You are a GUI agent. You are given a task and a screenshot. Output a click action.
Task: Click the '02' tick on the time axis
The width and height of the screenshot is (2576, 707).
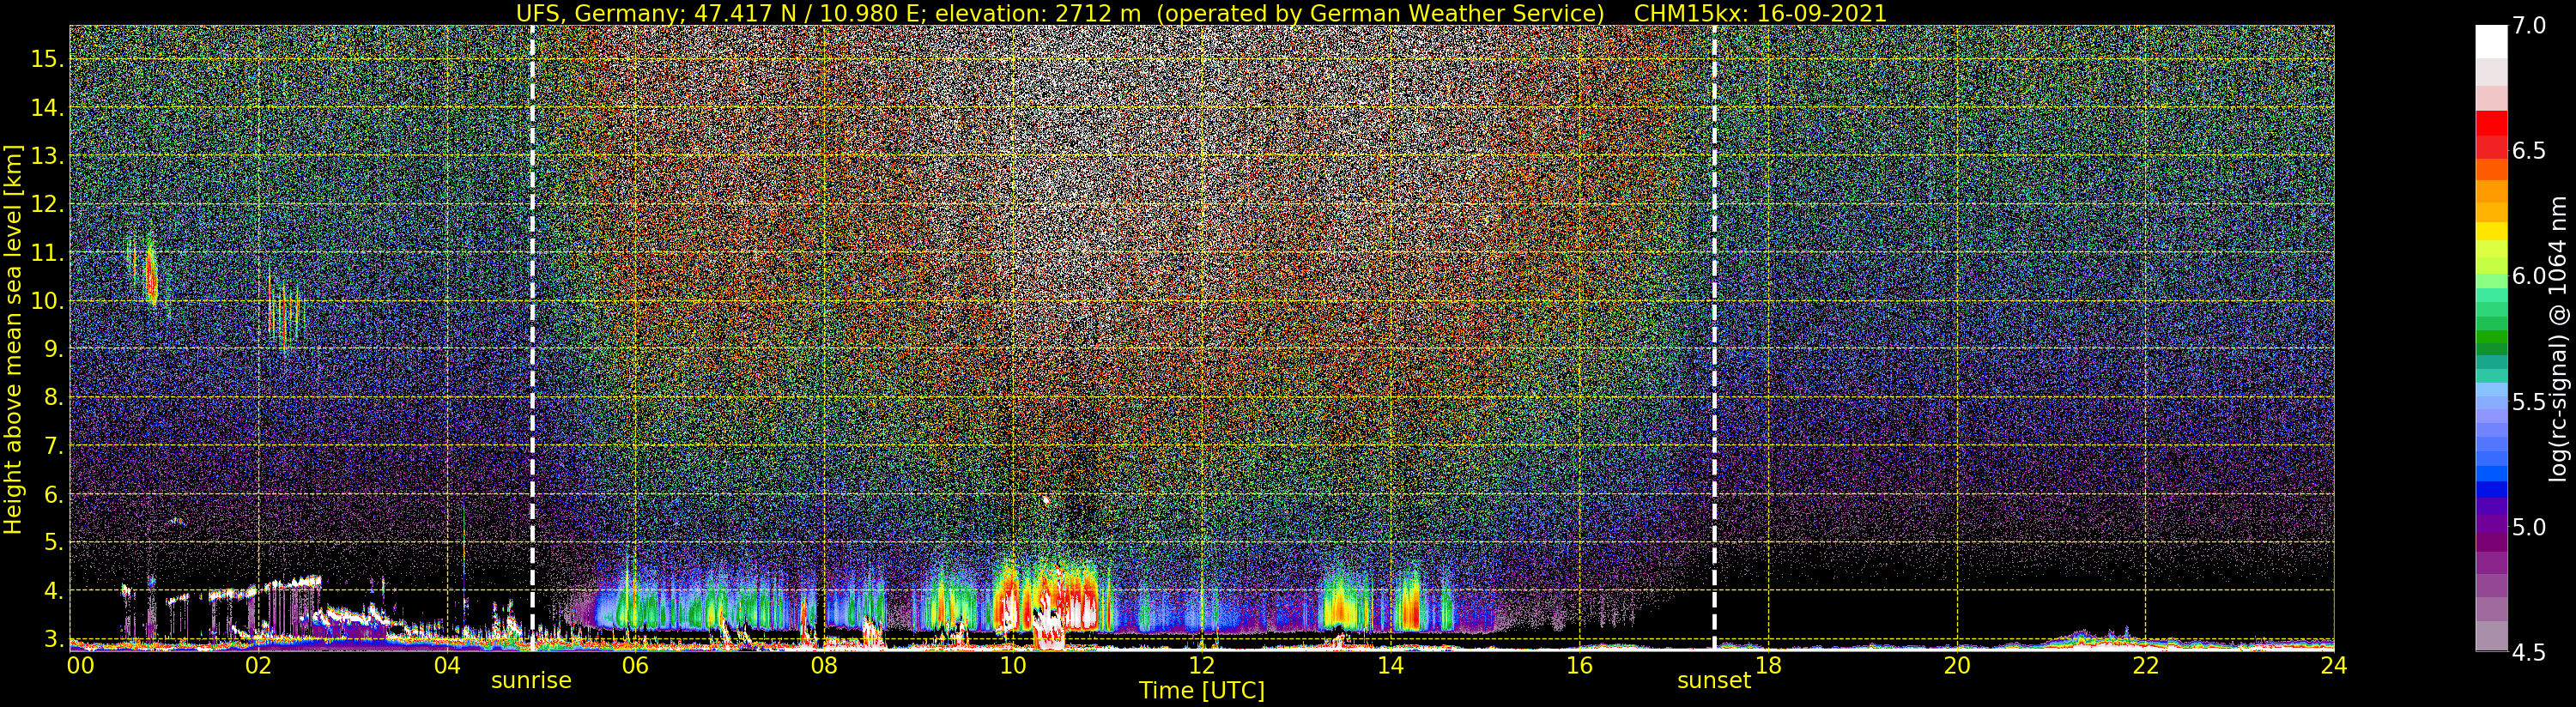pyautogui.click(x=258, y=665)
